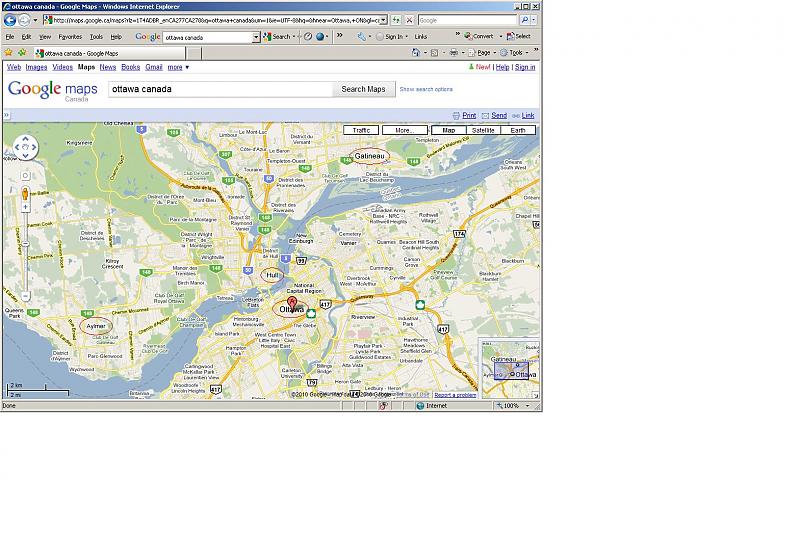The width and height of the screenshot is (800, 533).
Task: Click the Search Maps button
Action: pyautogui.click(x=363, y=89)
